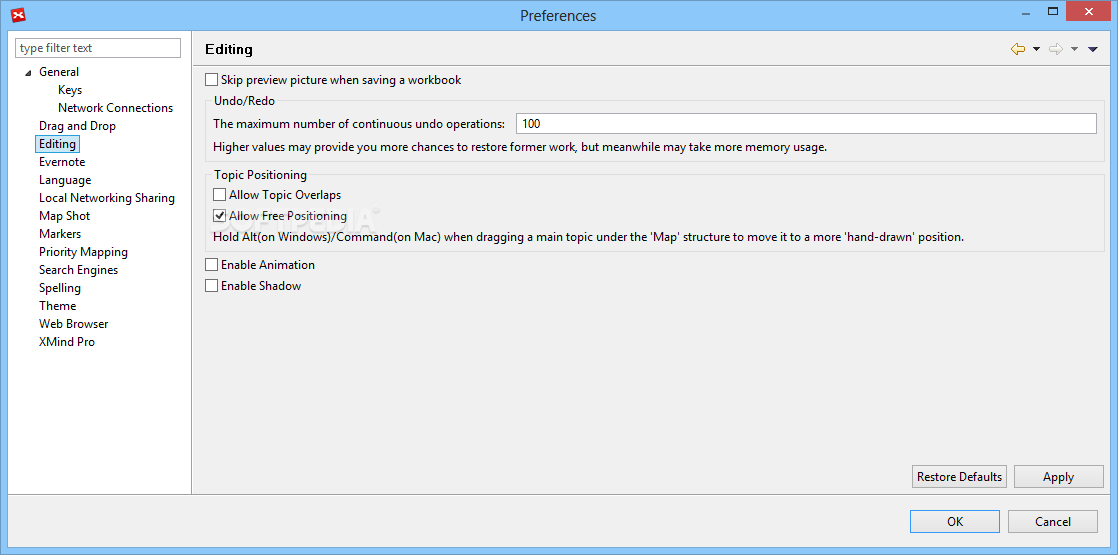Open the forward history dropdown arrow
Screen dimensions: 1118x555
click(1075, 49)
